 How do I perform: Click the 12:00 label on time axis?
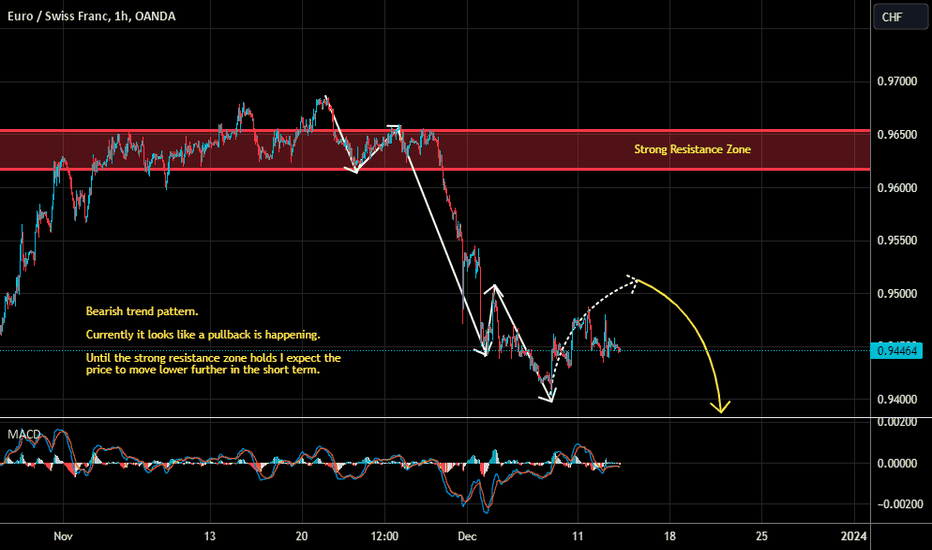(x=385, y=536)
